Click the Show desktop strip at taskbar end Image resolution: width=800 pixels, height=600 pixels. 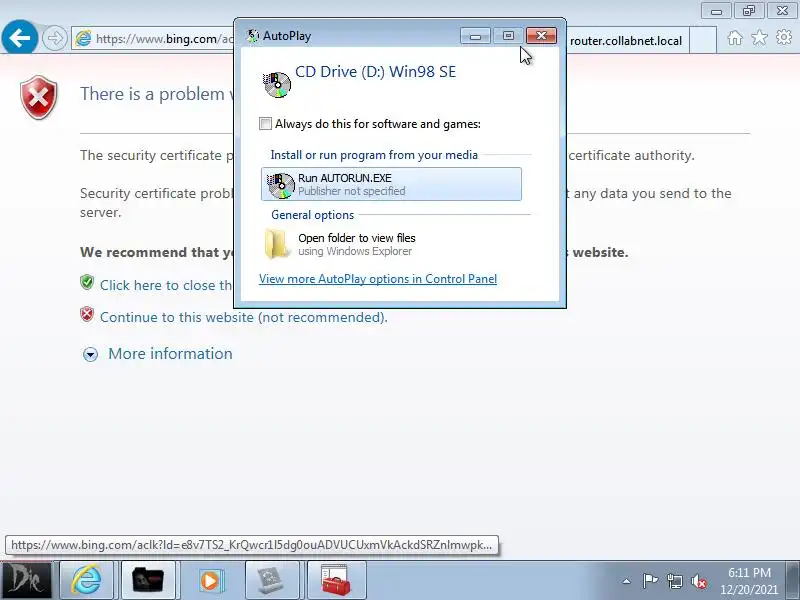pos(794,580)
